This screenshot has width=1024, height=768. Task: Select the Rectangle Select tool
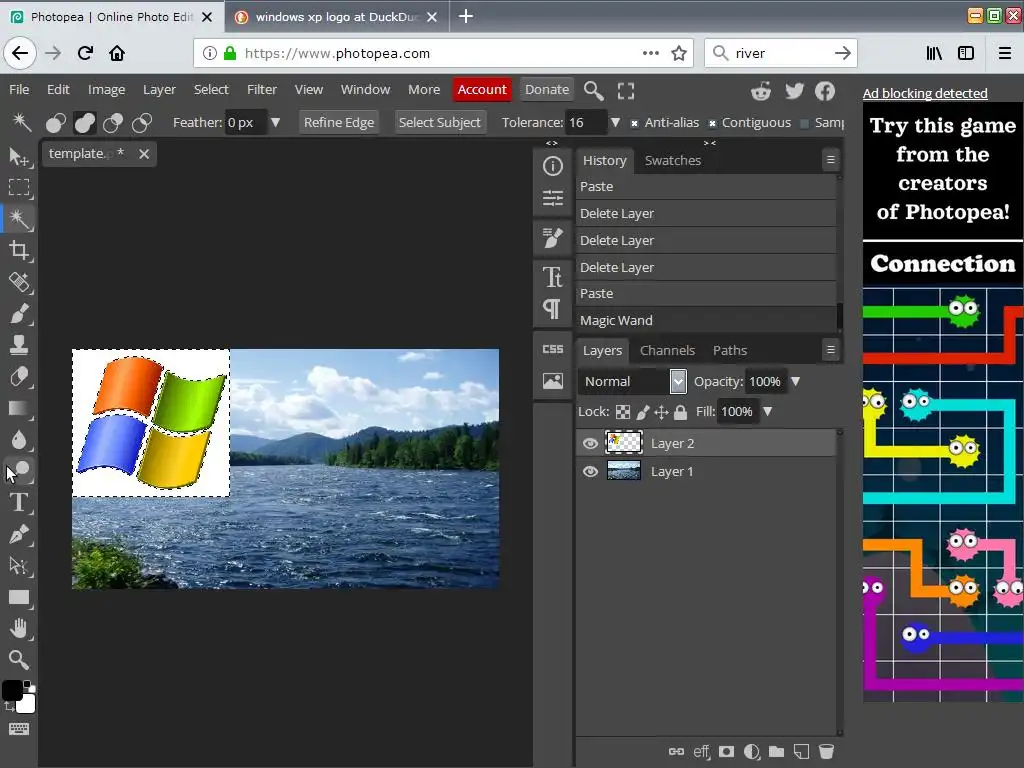point(18,188)
